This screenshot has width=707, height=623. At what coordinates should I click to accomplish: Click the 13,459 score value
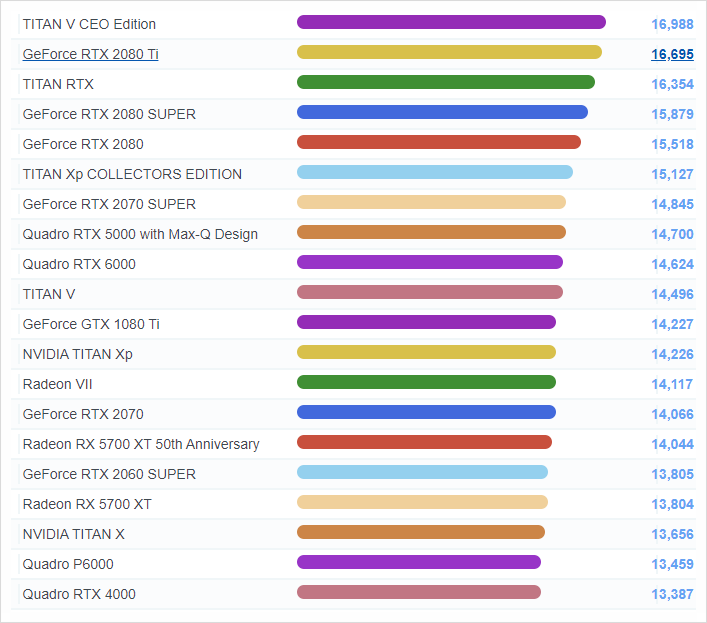pos(672,564)
